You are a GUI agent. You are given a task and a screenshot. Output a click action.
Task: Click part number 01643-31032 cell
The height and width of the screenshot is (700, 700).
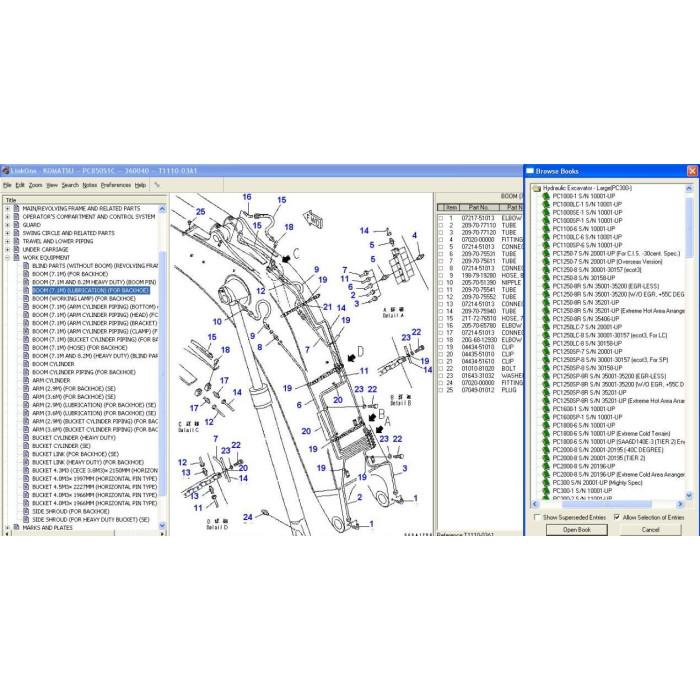(479, 376)
